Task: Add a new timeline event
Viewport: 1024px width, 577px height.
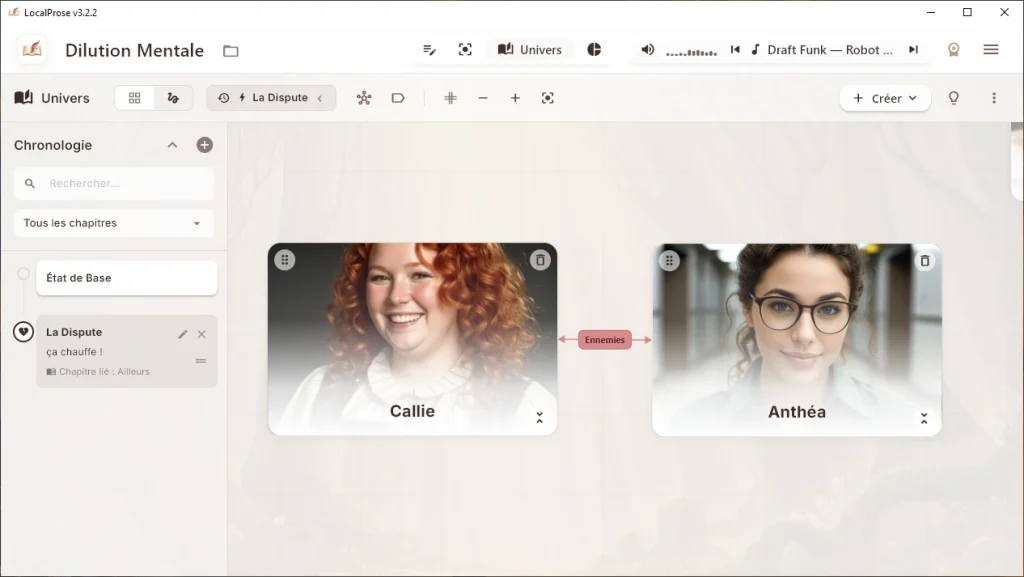Action: (x=204, y=145)
